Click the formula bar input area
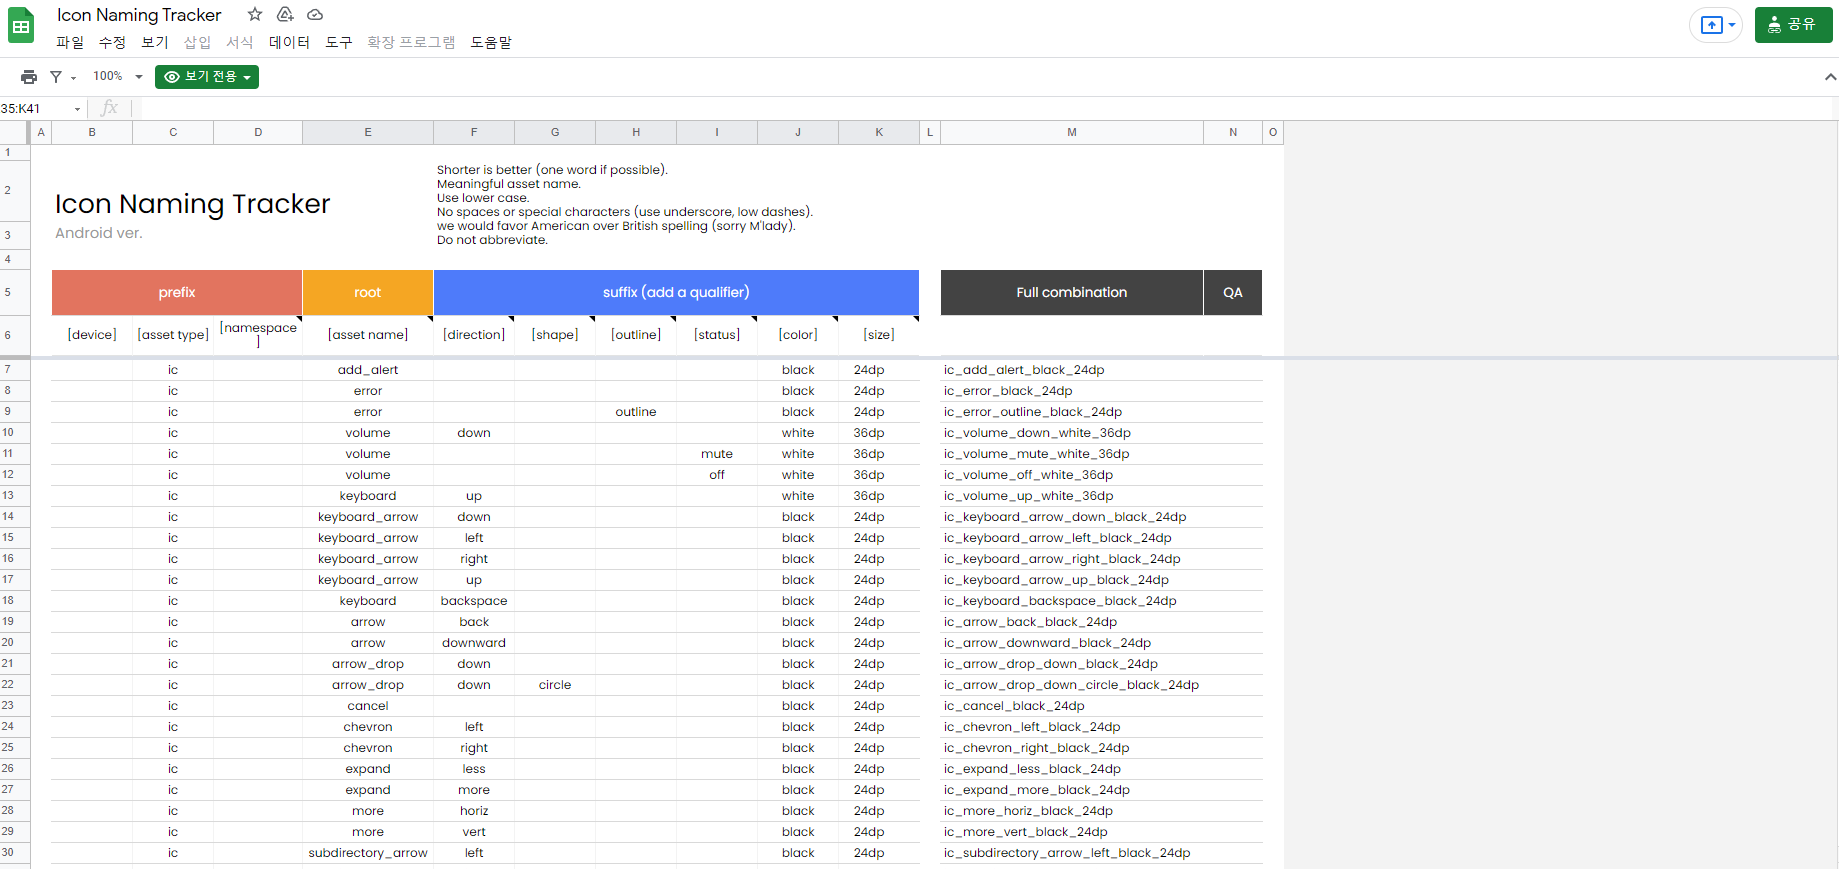Screen dimensions: 1839x869 pyautogui.click(x=985, y=108)
